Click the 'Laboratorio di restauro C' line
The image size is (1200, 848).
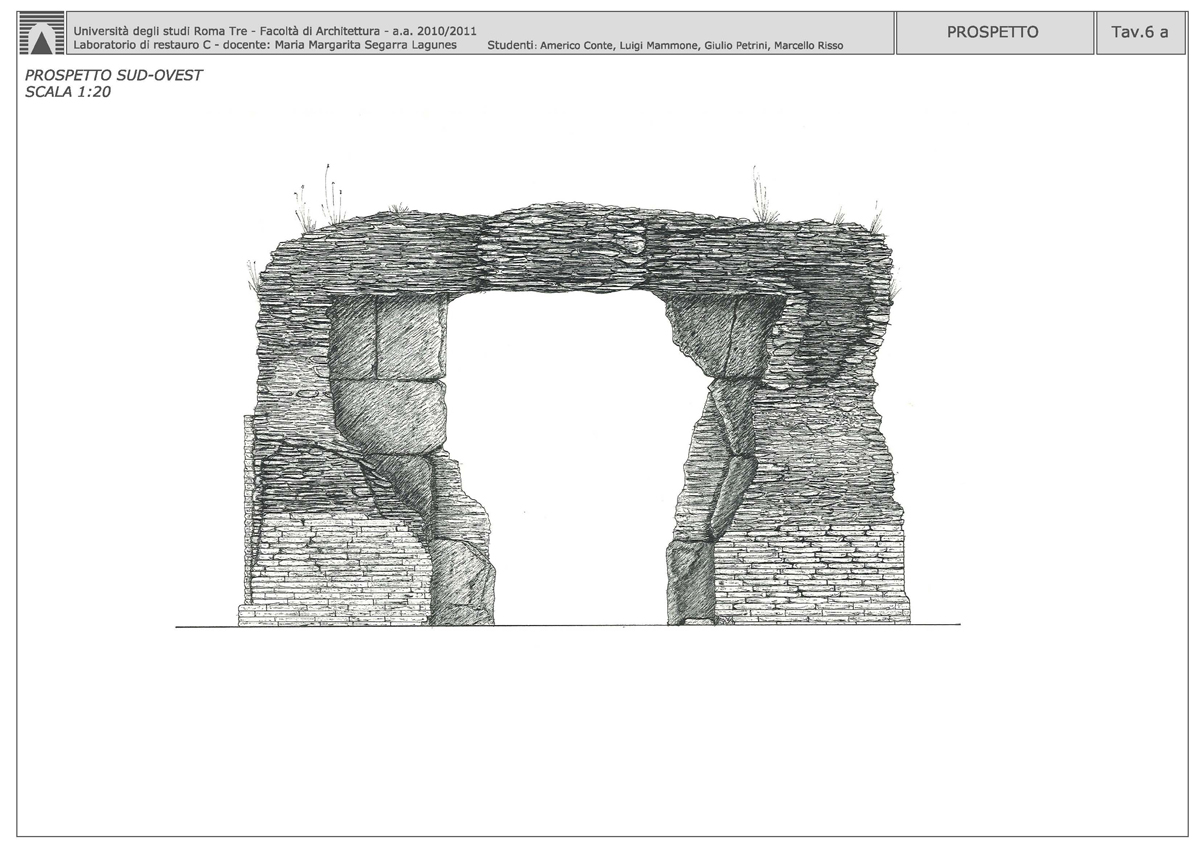pyautogui.click(x=143, y=46)
